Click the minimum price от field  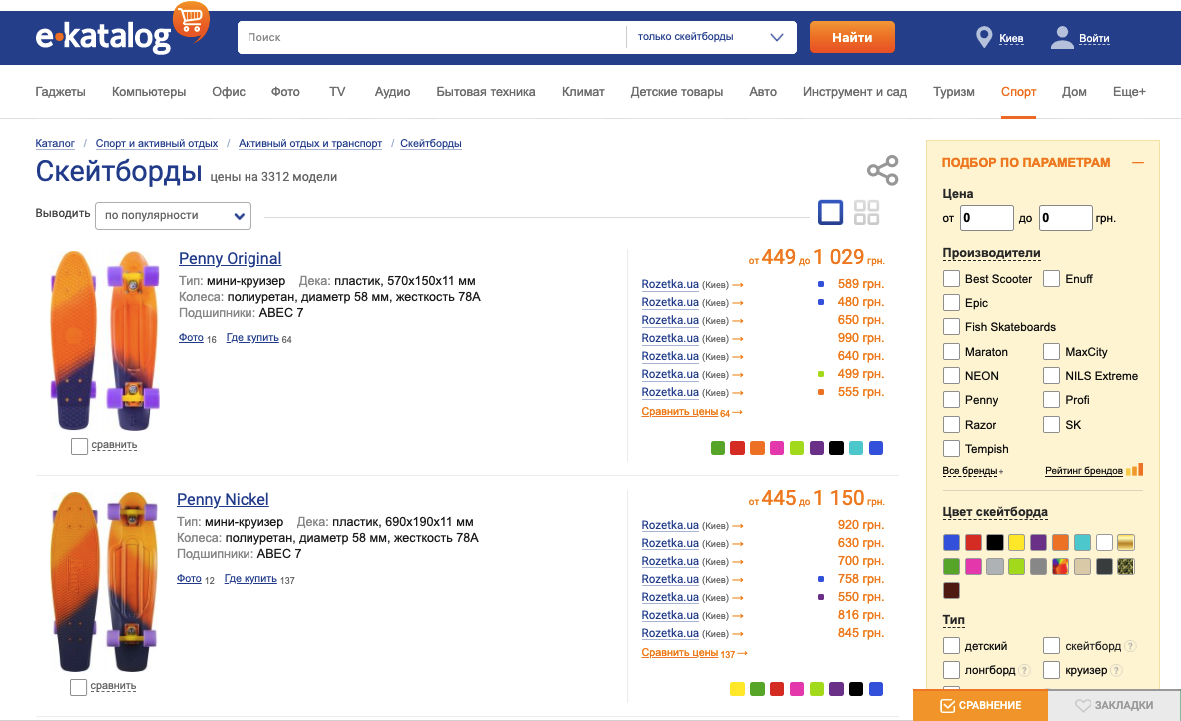click(x=986, y=218)
